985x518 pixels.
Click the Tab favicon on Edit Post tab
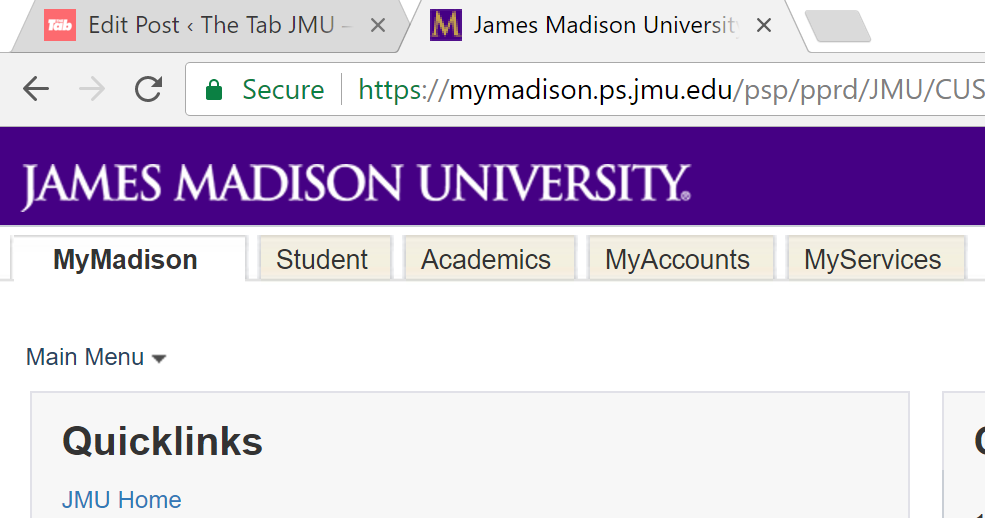[x=60, y=25]
